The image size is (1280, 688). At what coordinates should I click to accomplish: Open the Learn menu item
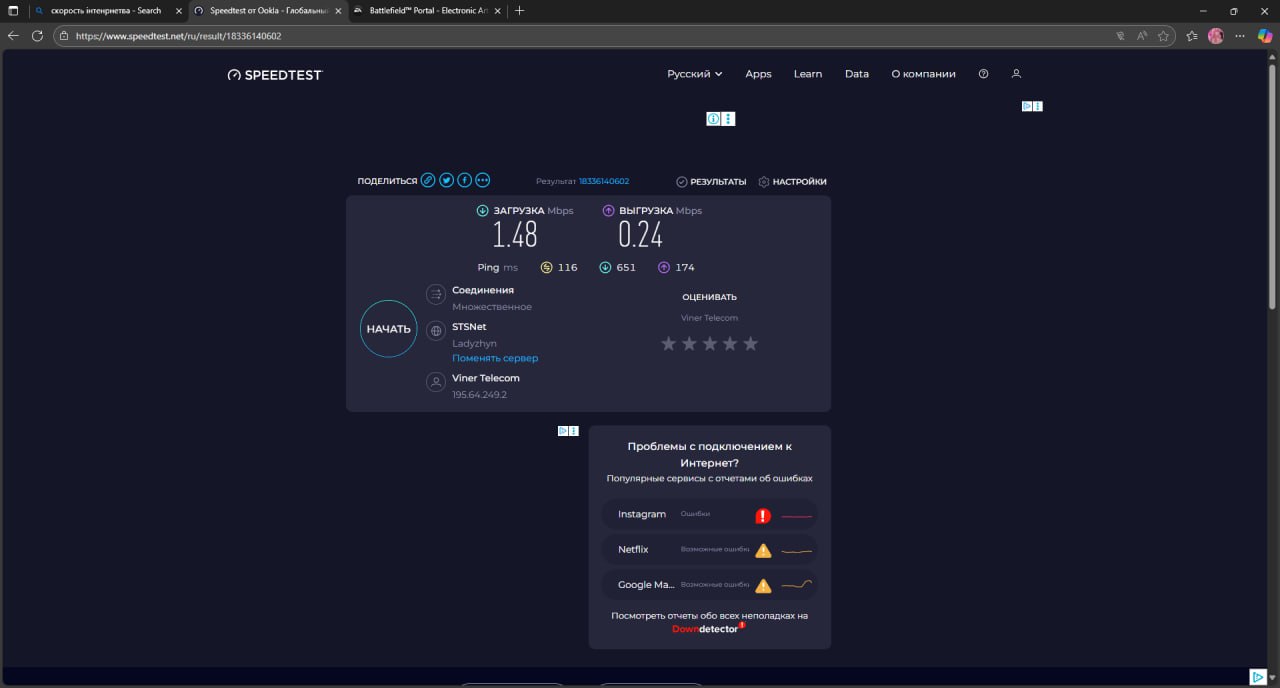808,74
